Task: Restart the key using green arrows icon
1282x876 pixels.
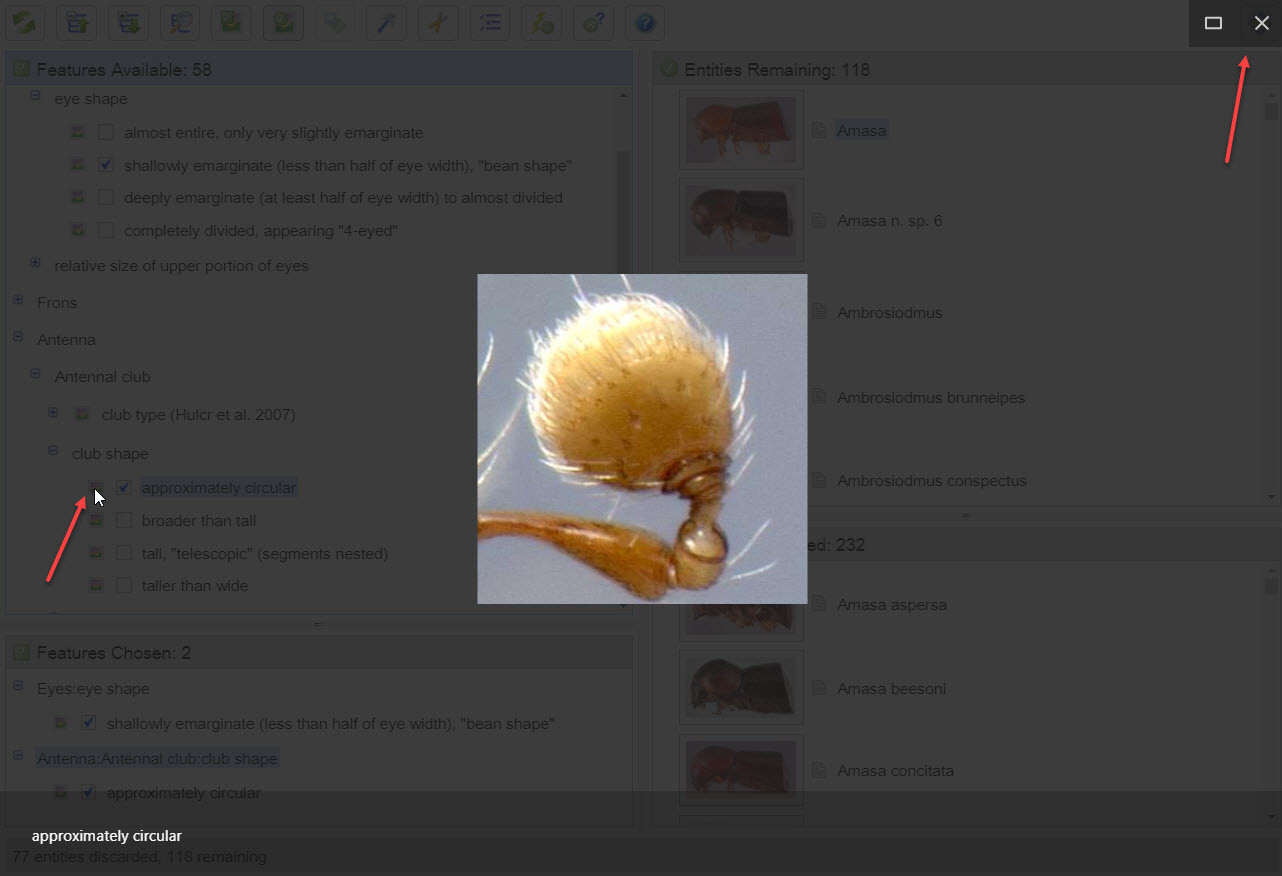Action: [x=25, y=23]
